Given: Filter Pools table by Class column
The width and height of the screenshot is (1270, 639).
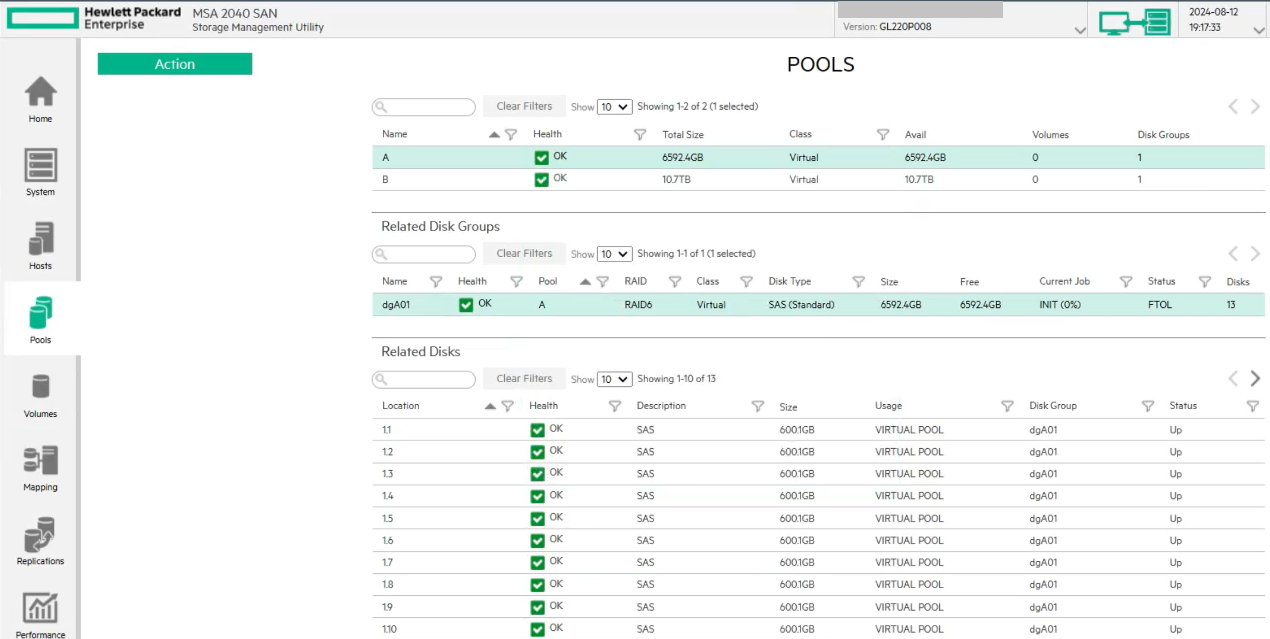Looking at the screenshot, I should tap(883, 134).
